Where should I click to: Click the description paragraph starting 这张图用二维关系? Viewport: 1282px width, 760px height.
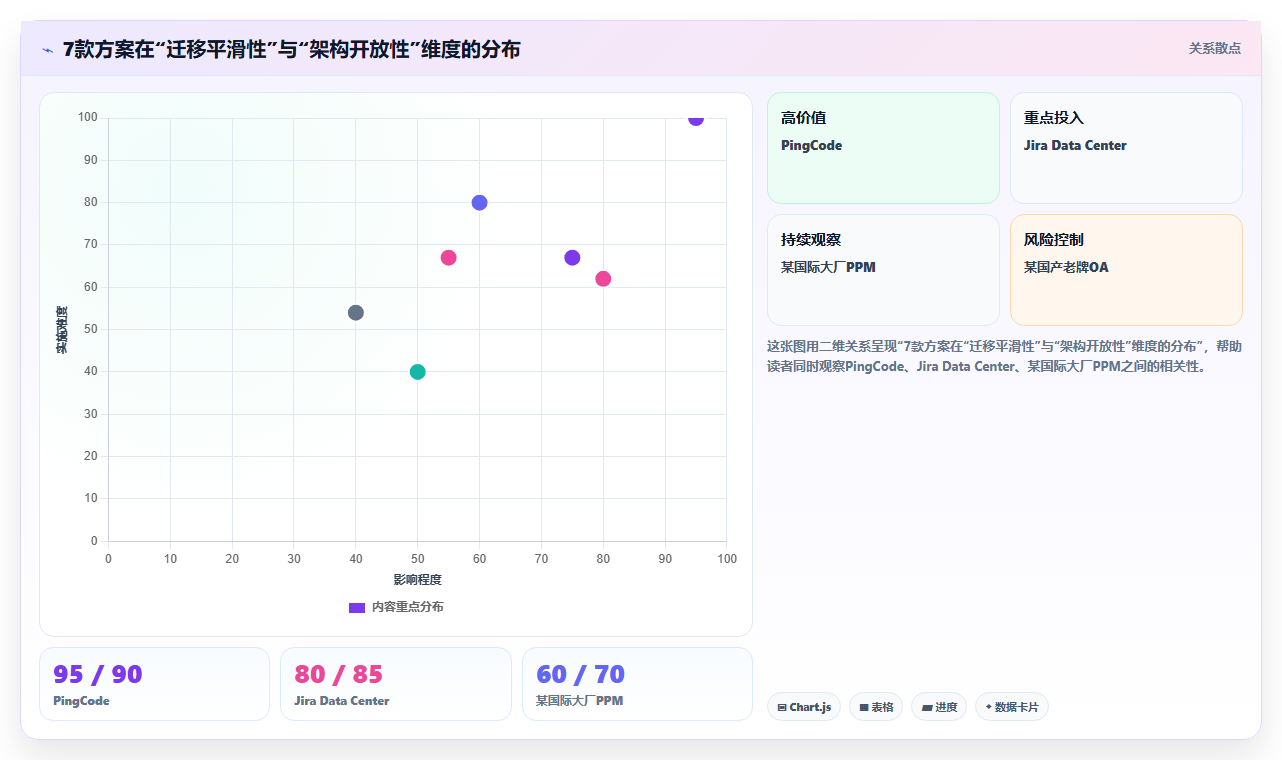1005,356
